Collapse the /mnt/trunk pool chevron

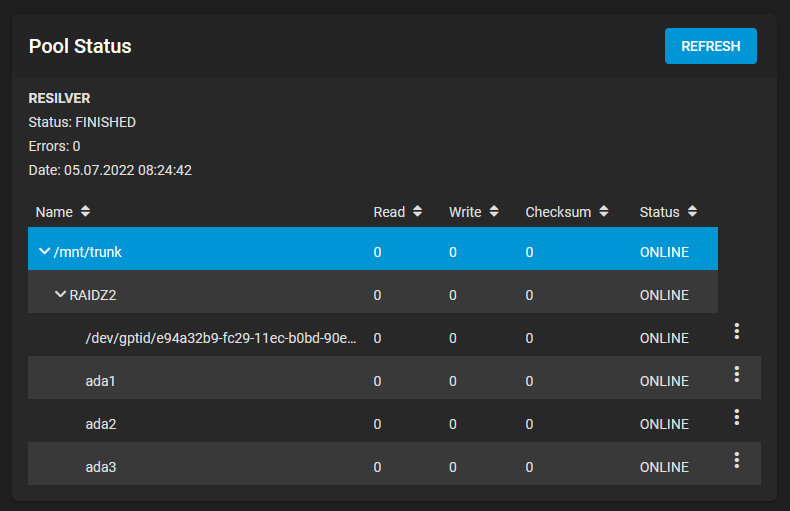coord(44,251)
